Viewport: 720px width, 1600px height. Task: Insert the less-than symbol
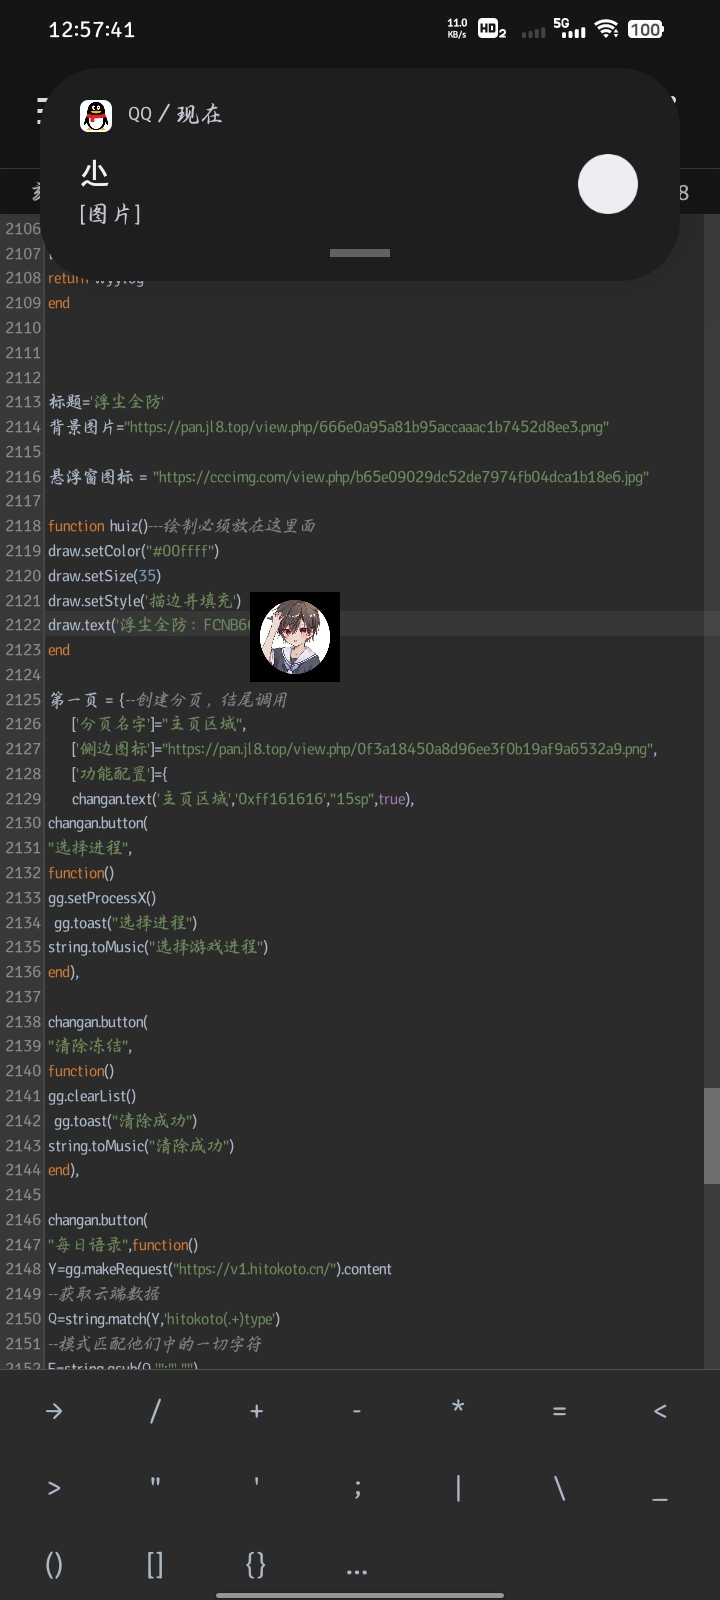(x=660, y=1411)
